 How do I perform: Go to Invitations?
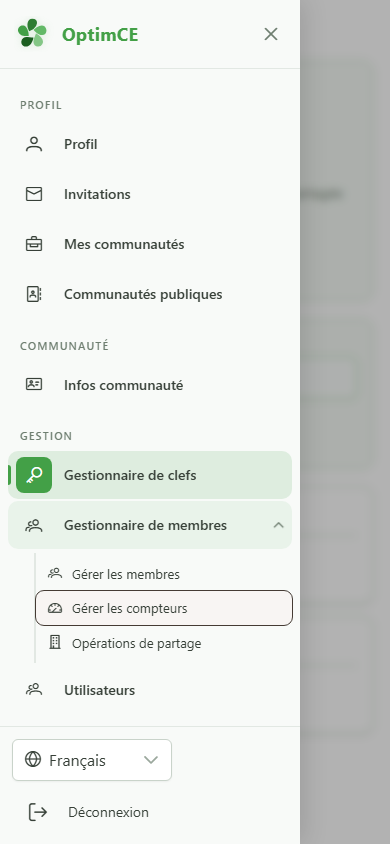pyautogui.click(x=150, y=194)
